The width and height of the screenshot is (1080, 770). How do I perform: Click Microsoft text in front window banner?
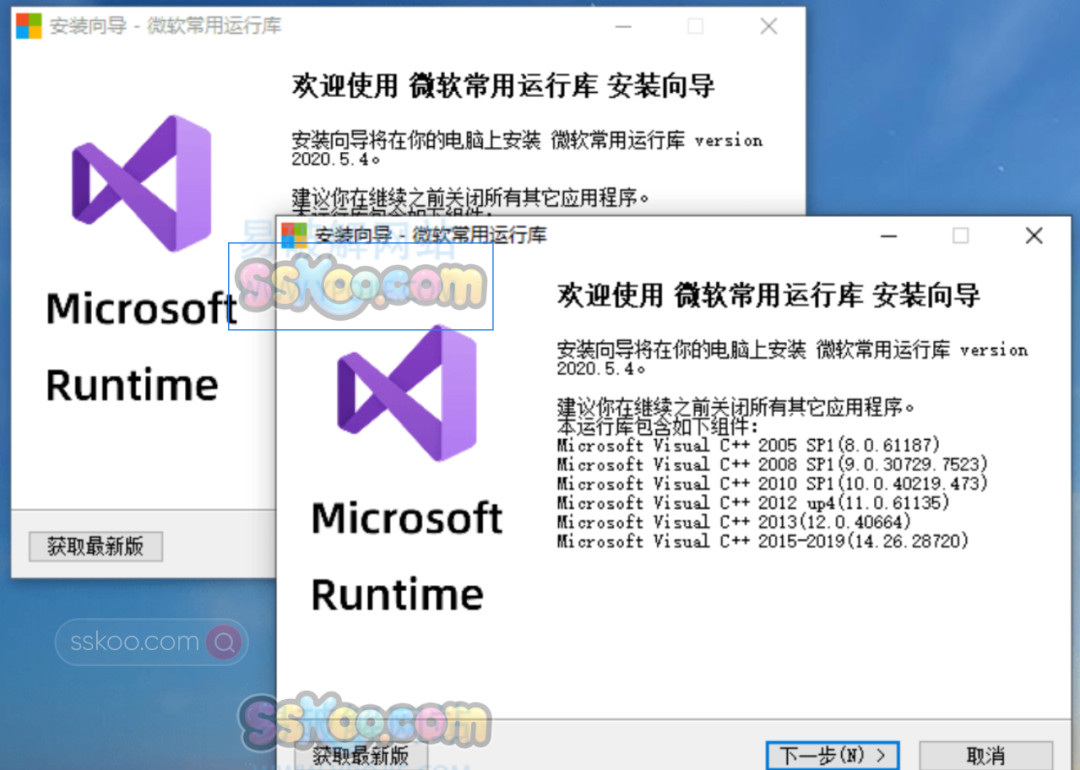[406, 518]
